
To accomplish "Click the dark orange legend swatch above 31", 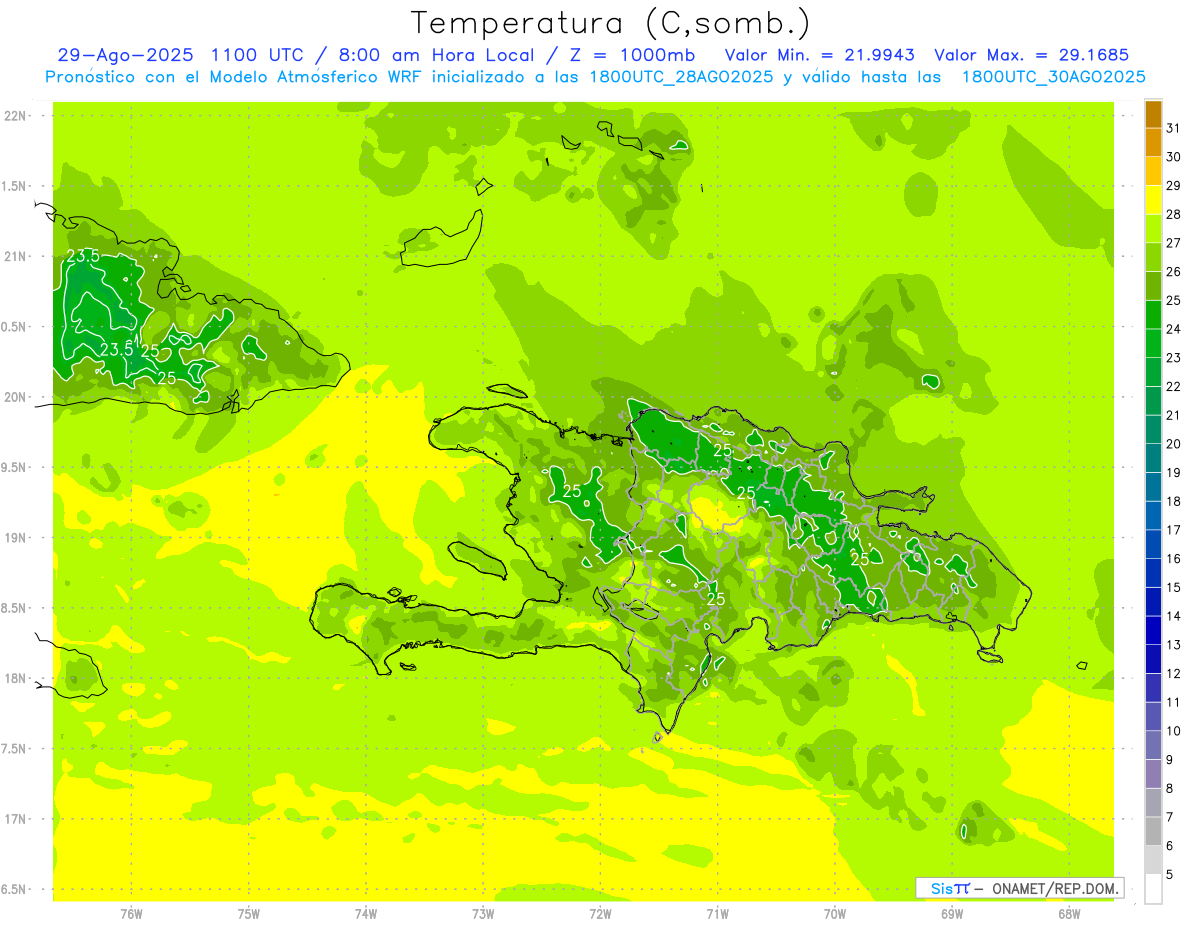I will [1154, 113].
